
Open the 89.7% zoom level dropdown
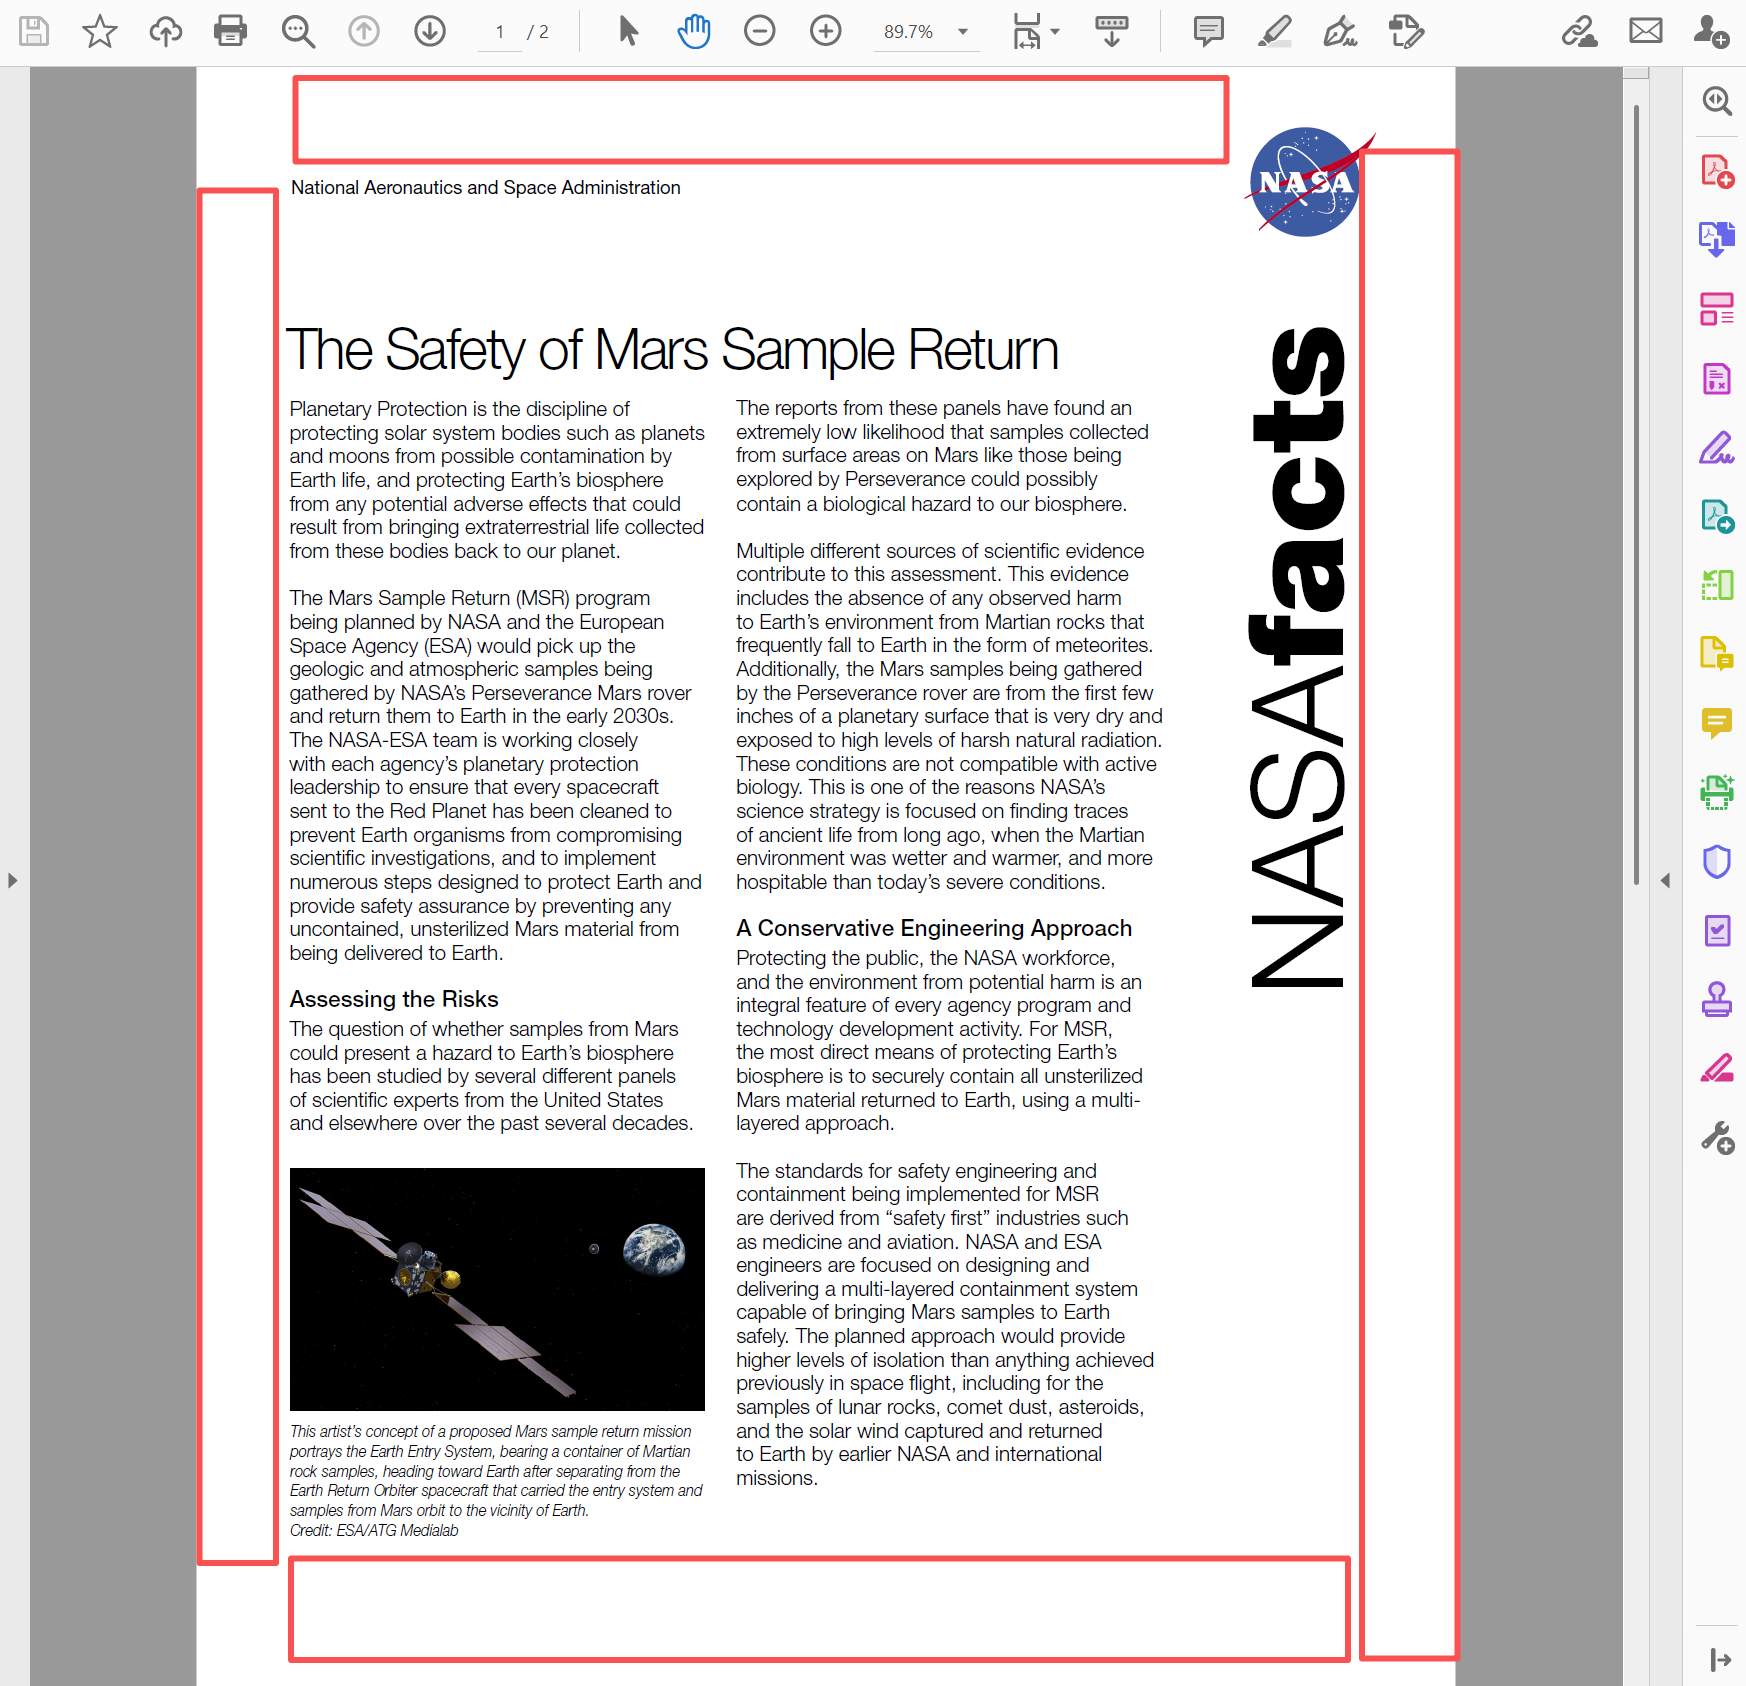coord(963,31)
